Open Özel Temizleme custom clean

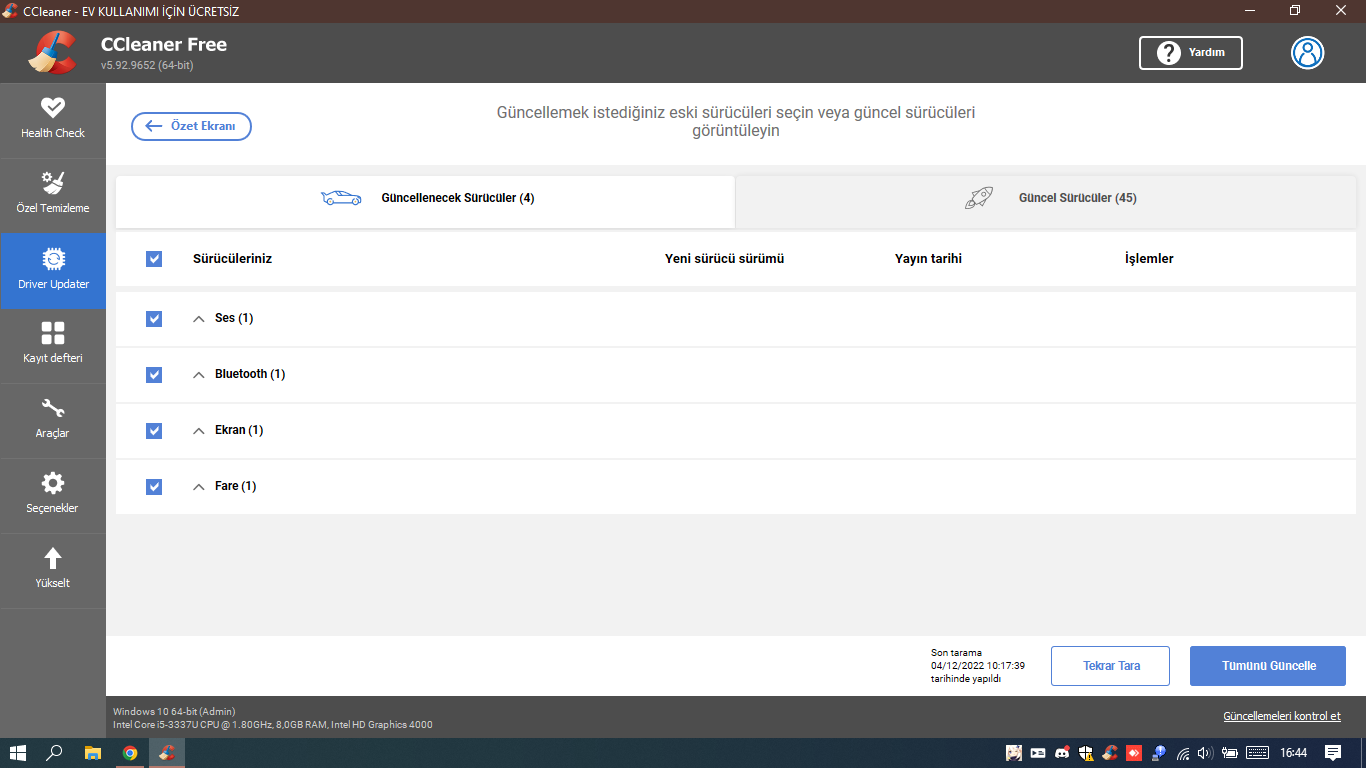(x=53, y=195)
